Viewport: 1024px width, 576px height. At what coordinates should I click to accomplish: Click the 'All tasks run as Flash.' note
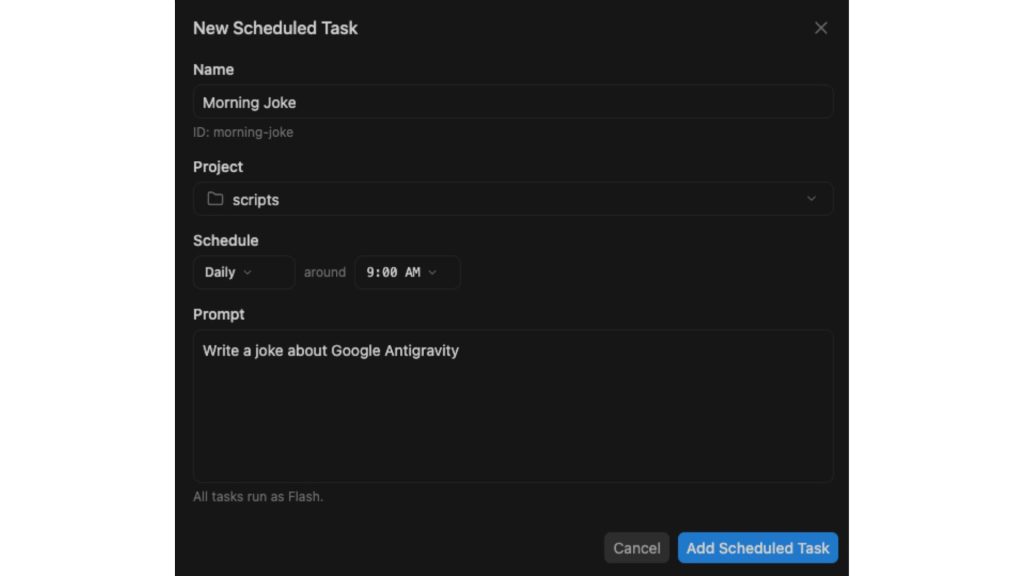(x=258, y=496)
